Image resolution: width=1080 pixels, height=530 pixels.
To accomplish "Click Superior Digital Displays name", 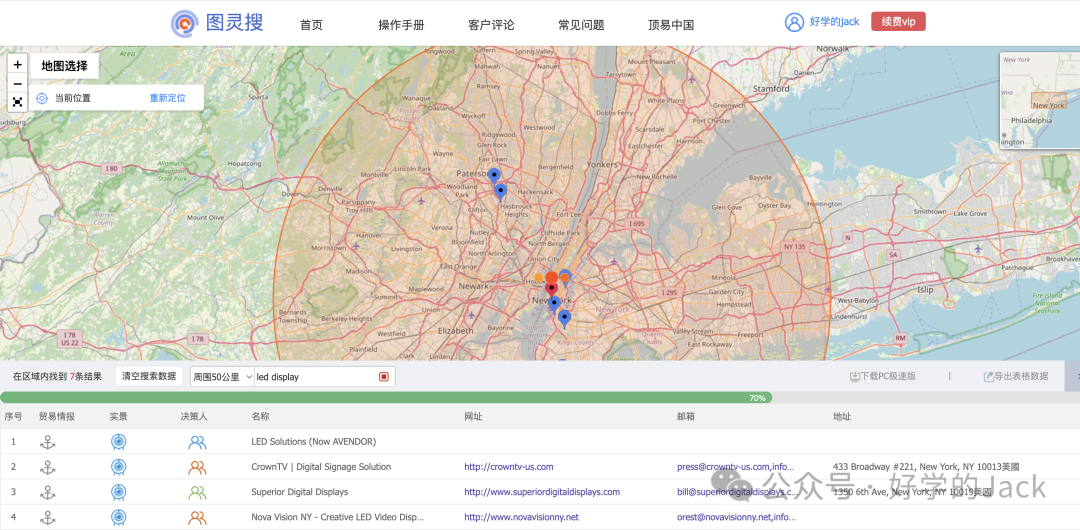I will pyautogui.click(x=300, y=492).
